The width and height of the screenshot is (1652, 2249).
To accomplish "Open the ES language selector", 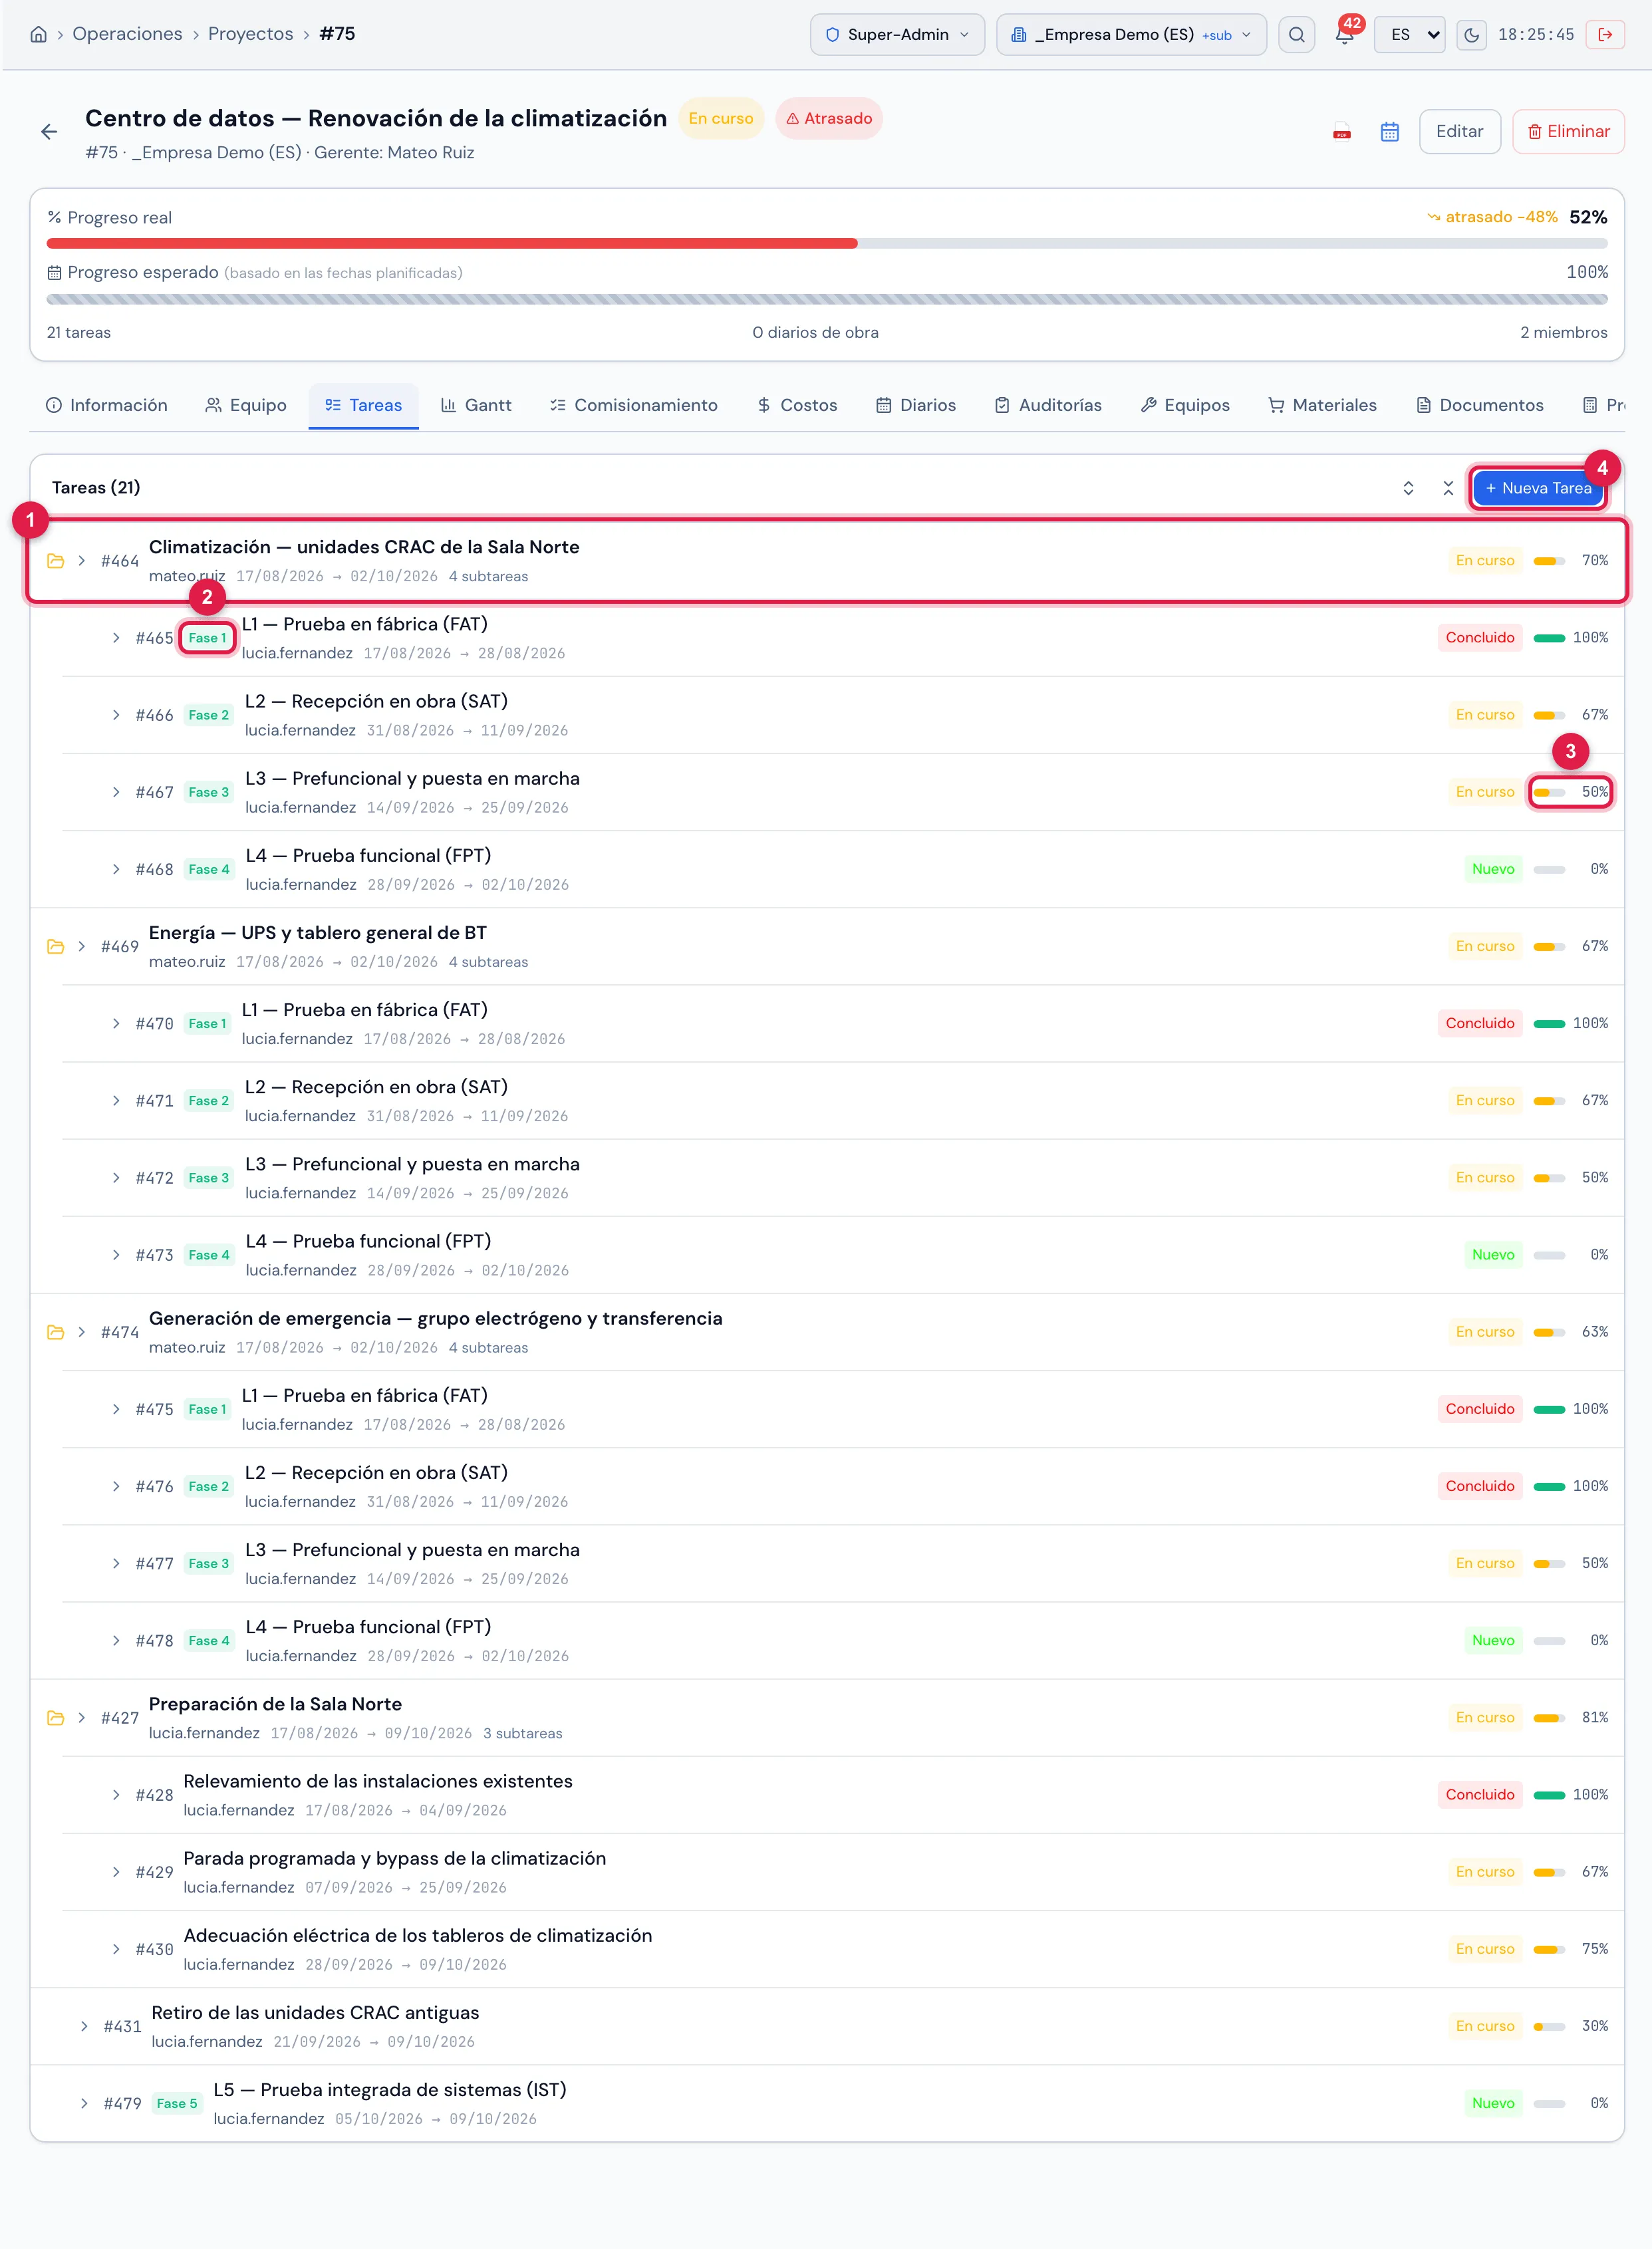I will tap(1409, 34).
